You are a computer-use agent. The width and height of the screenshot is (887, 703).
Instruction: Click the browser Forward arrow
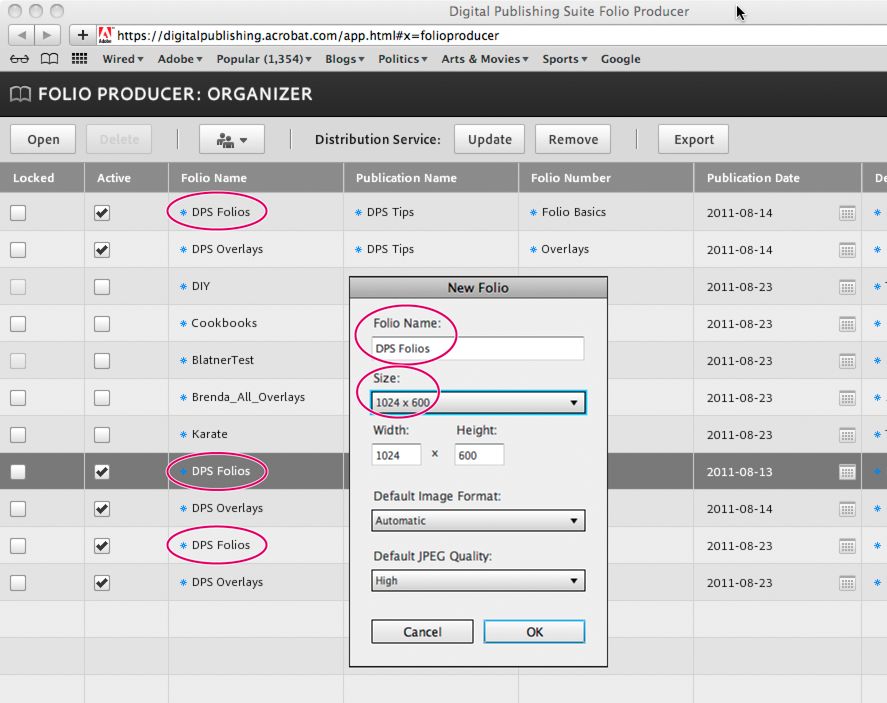click(x=48, y=35)
